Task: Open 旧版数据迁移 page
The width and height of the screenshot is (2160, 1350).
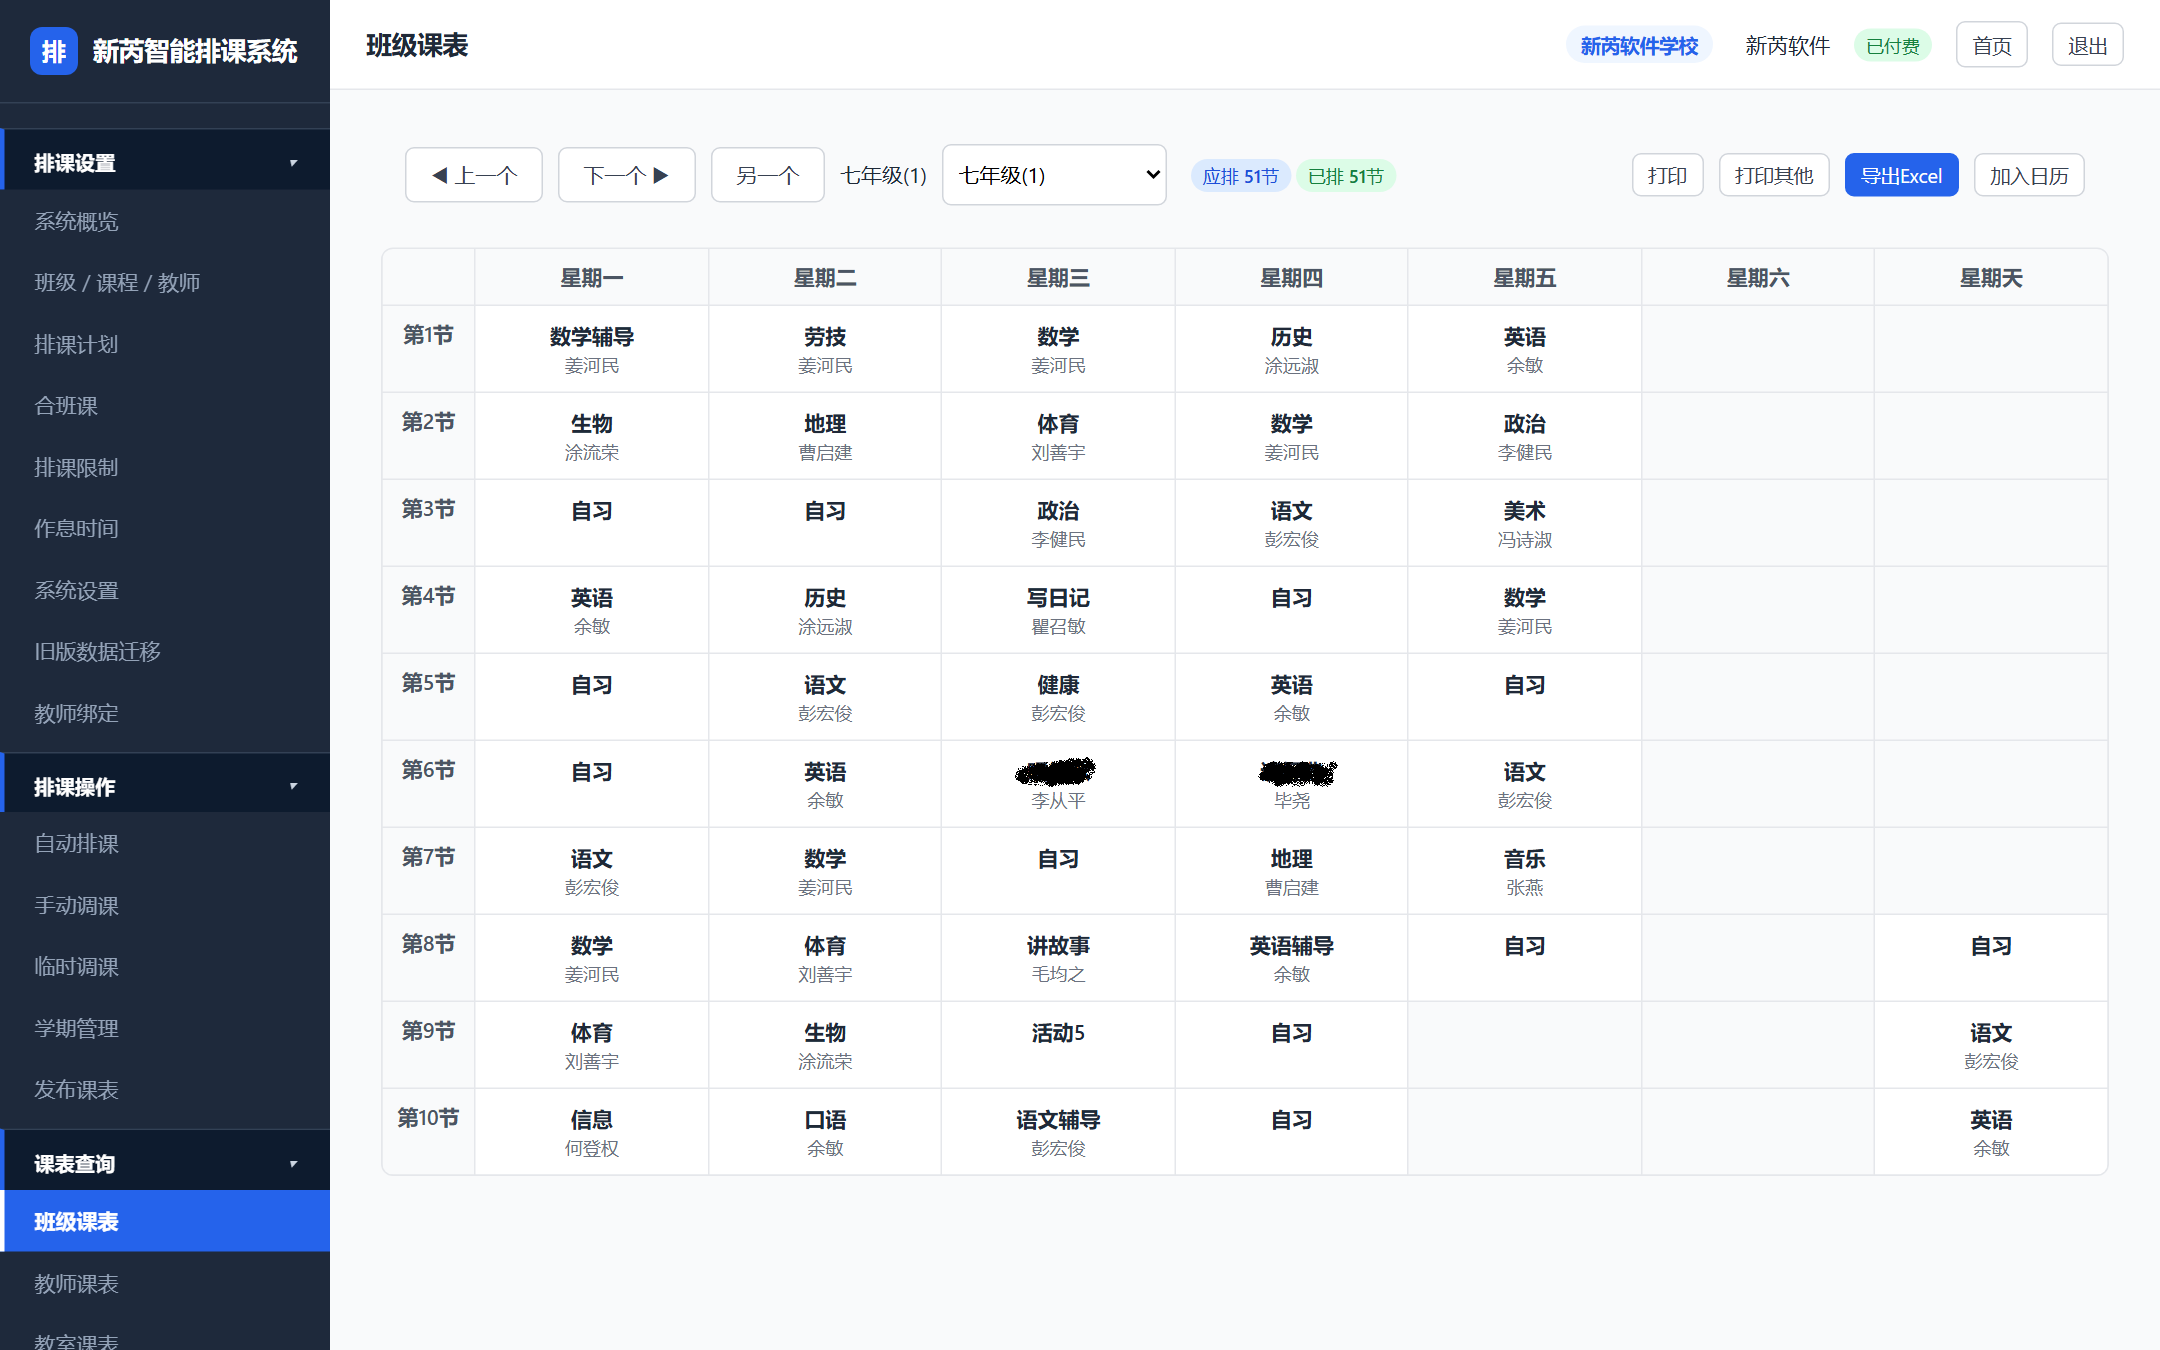Action: (x=165, y=652)
